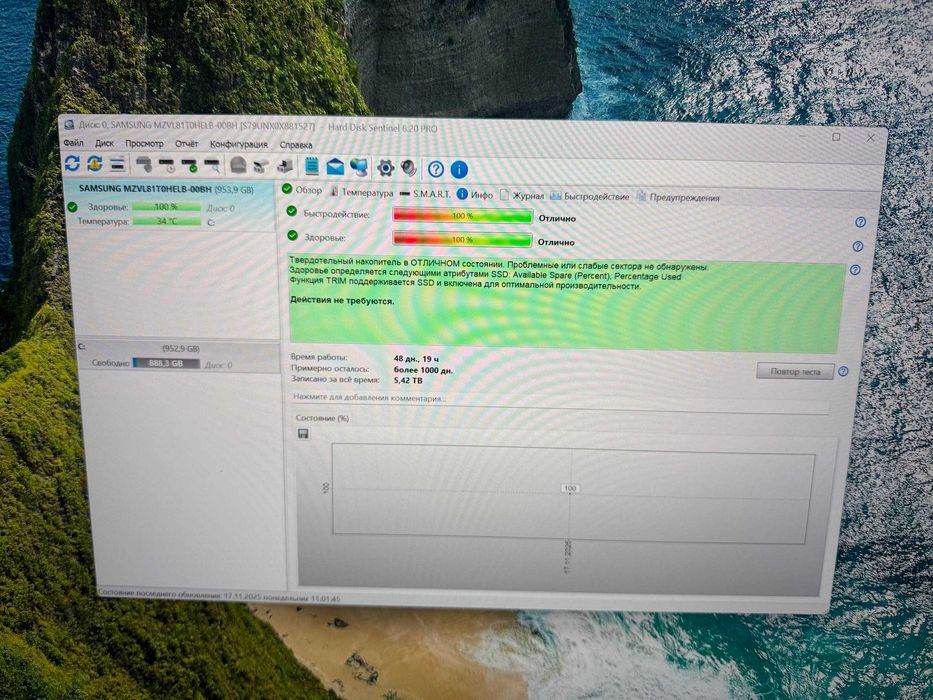Click the blue info toolbar icon

(x=459, y=170)
